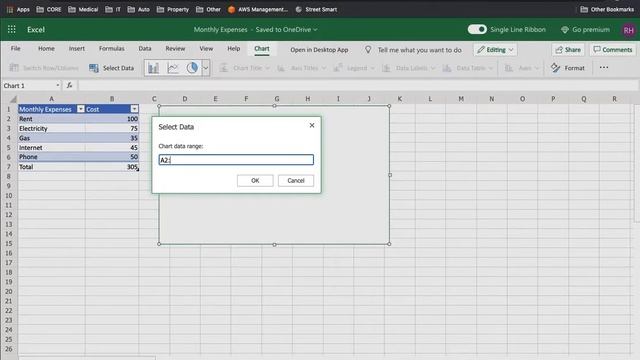Viewport: 640px width, 360px height.
Task: Click the Go premium diamond link
Action: point(586,29)
